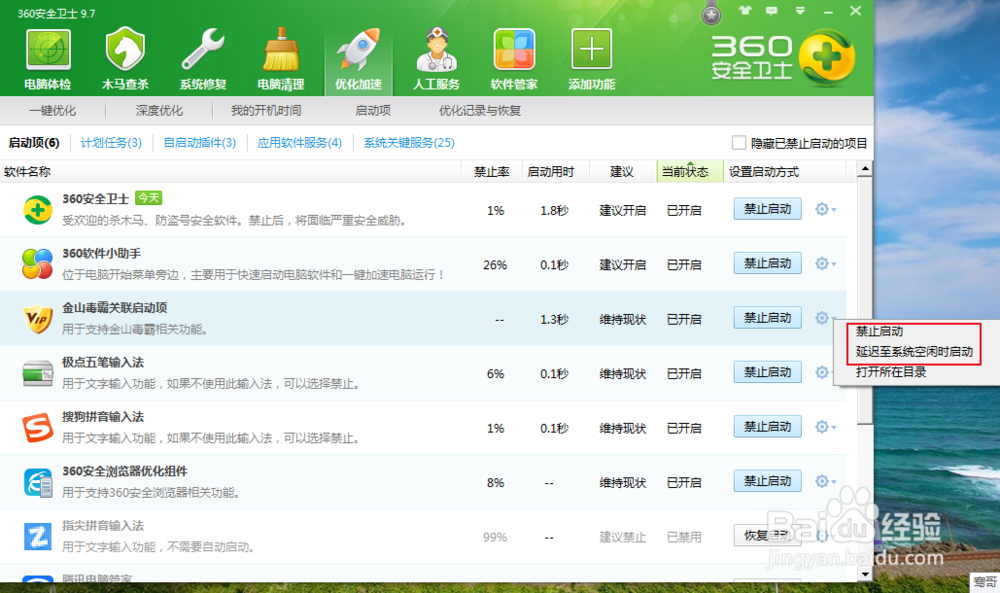Viewport: 1000px width, 593px height.
Task: Open 软件管家 software manager icon
Action: click(x=514, y=57)
